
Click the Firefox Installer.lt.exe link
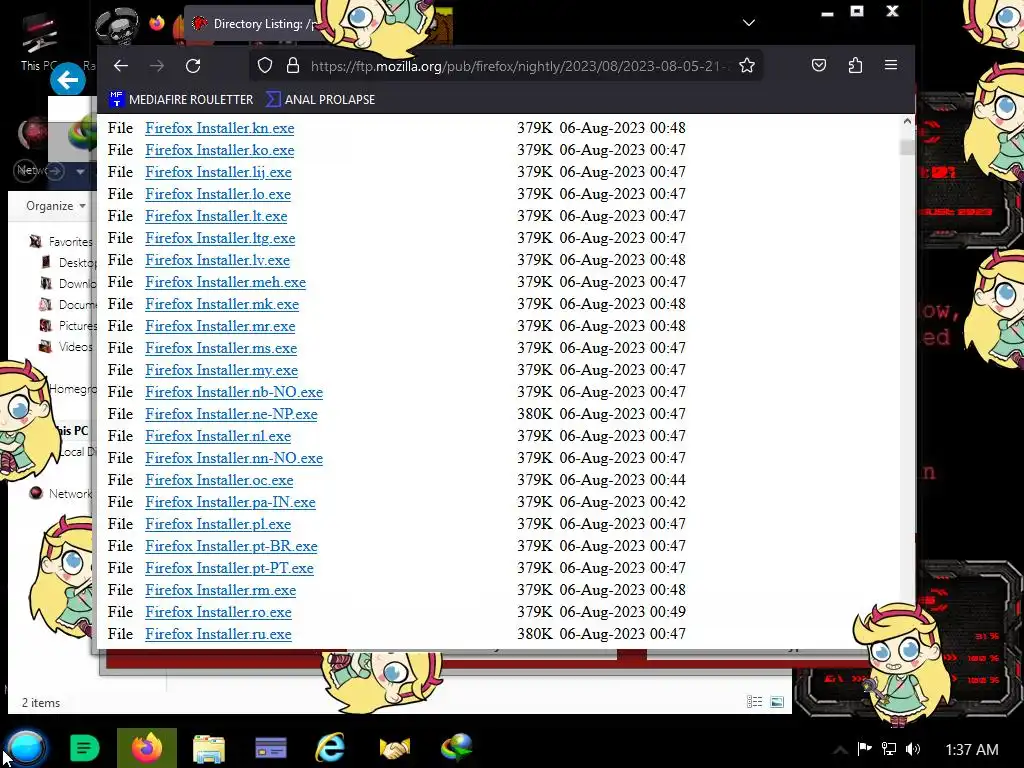[x=216, y=216]
